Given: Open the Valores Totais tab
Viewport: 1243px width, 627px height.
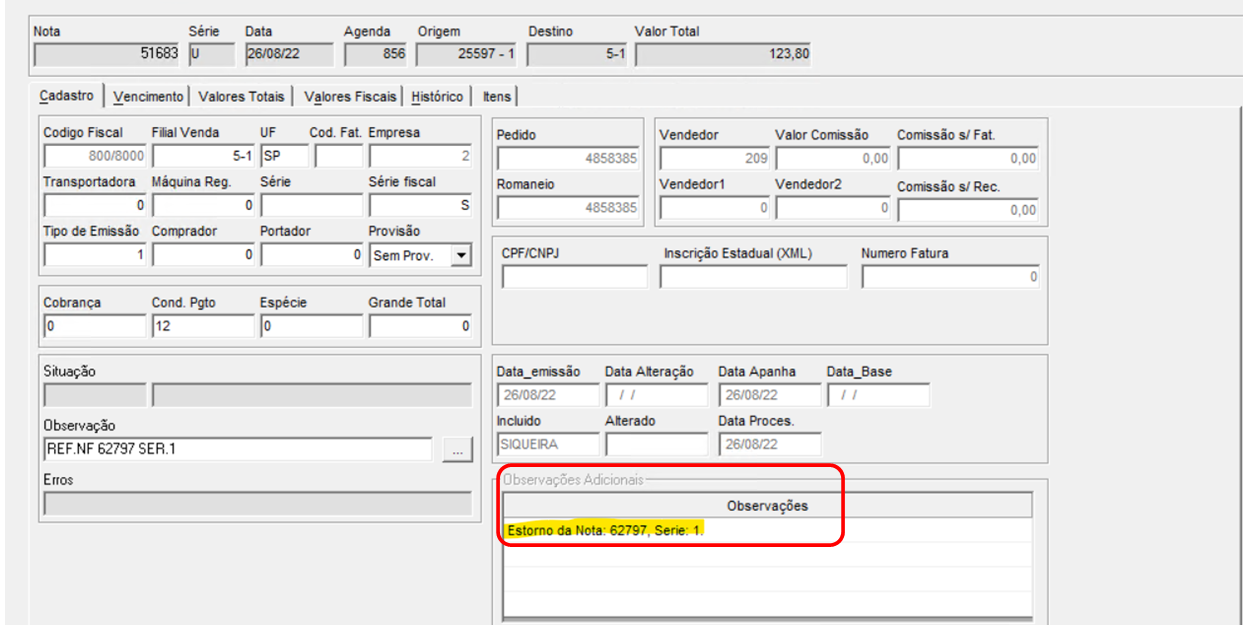Looking at the screenshot, I should [241, 97].
